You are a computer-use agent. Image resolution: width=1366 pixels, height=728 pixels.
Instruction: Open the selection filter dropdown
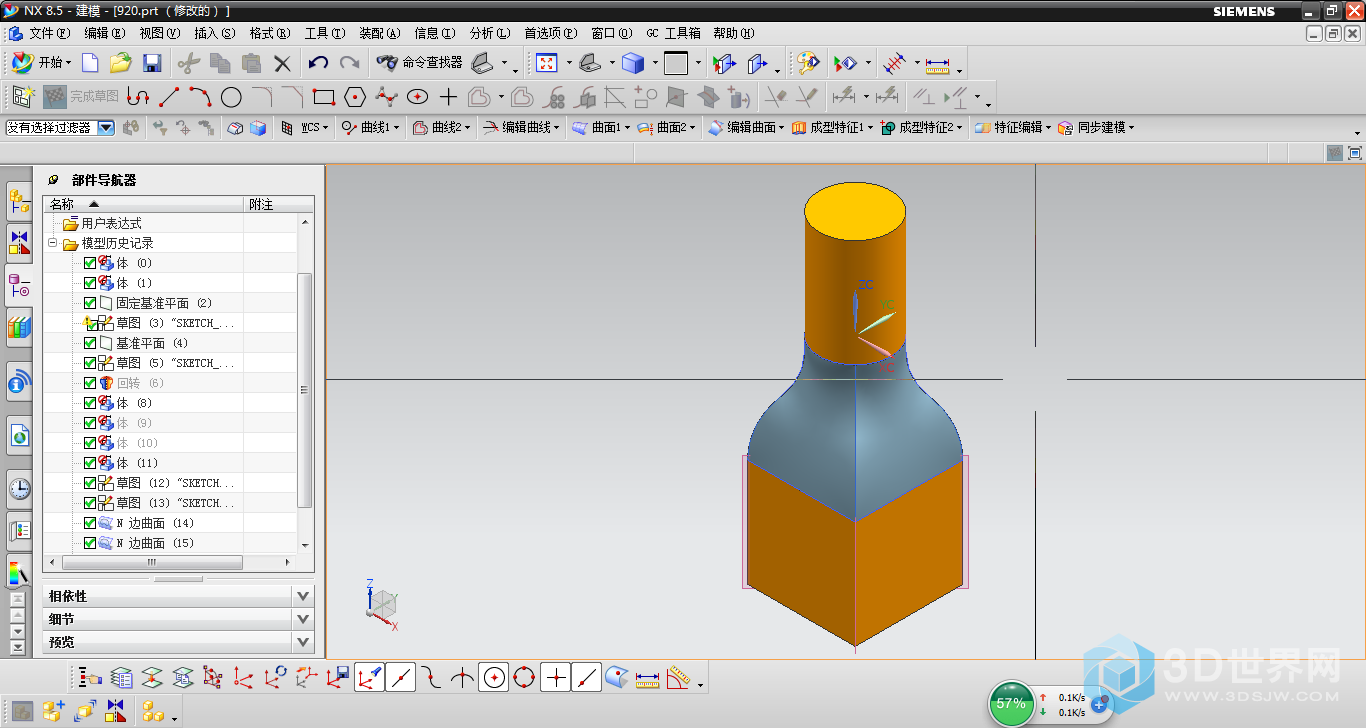pyautogui.click(x=105, y=127)
